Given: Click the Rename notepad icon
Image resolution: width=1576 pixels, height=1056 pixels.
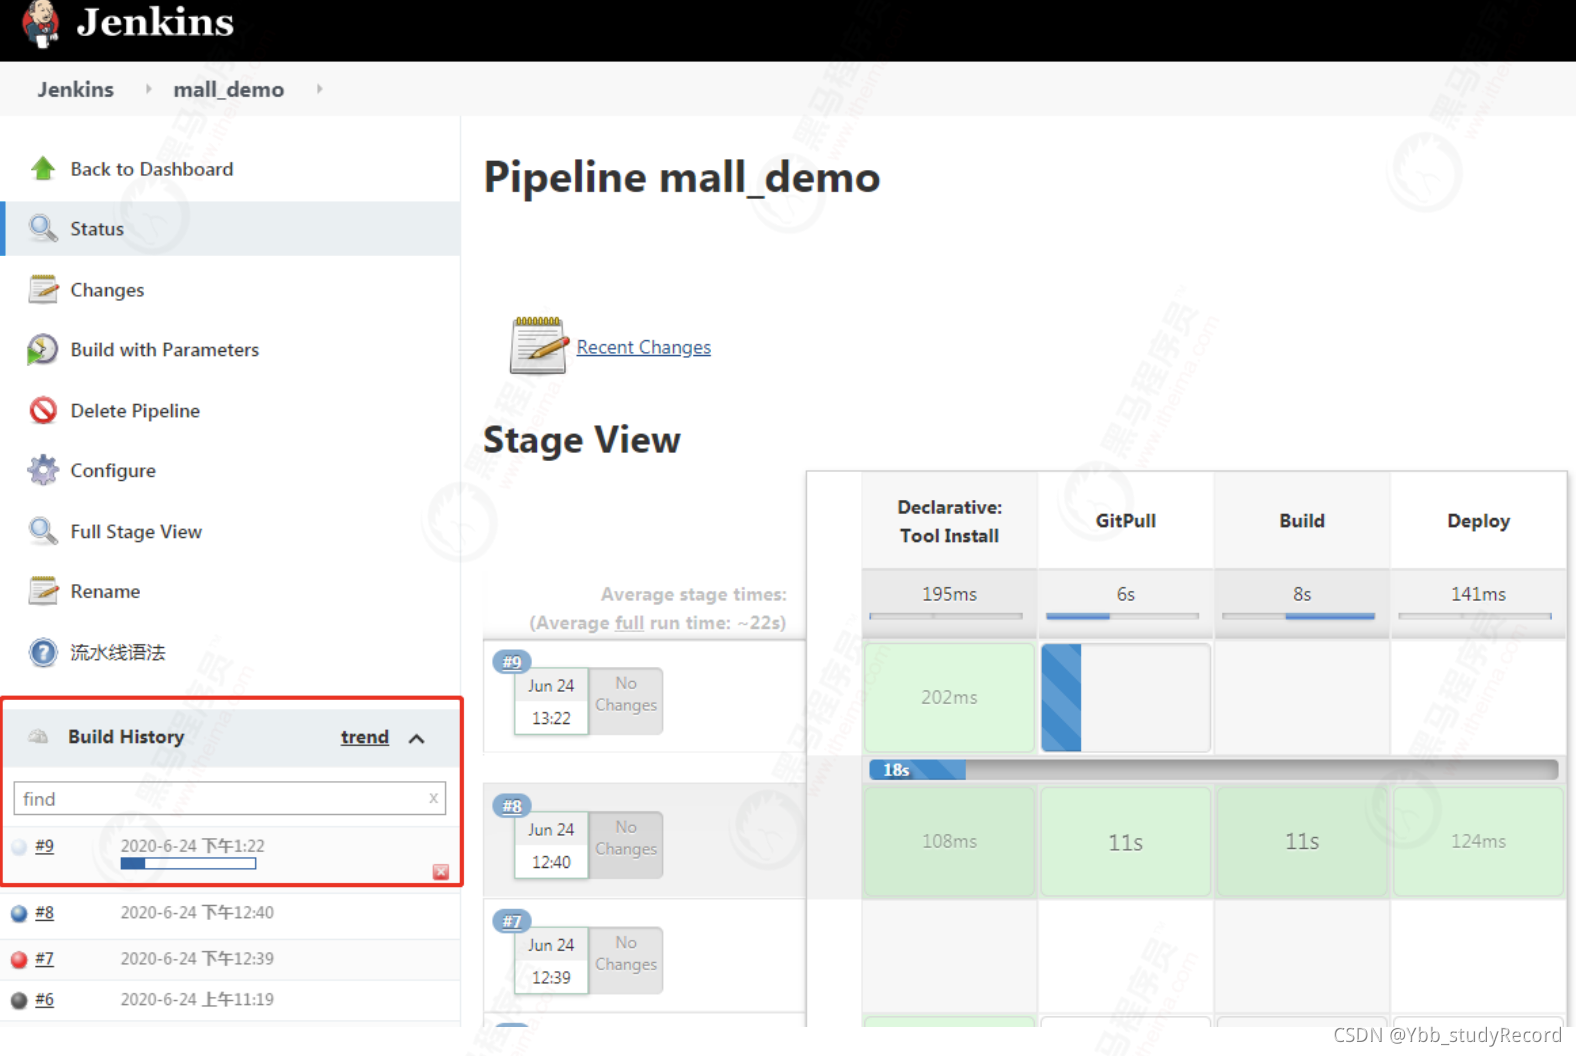Looking at the screenshot, I should click(42, 591).
